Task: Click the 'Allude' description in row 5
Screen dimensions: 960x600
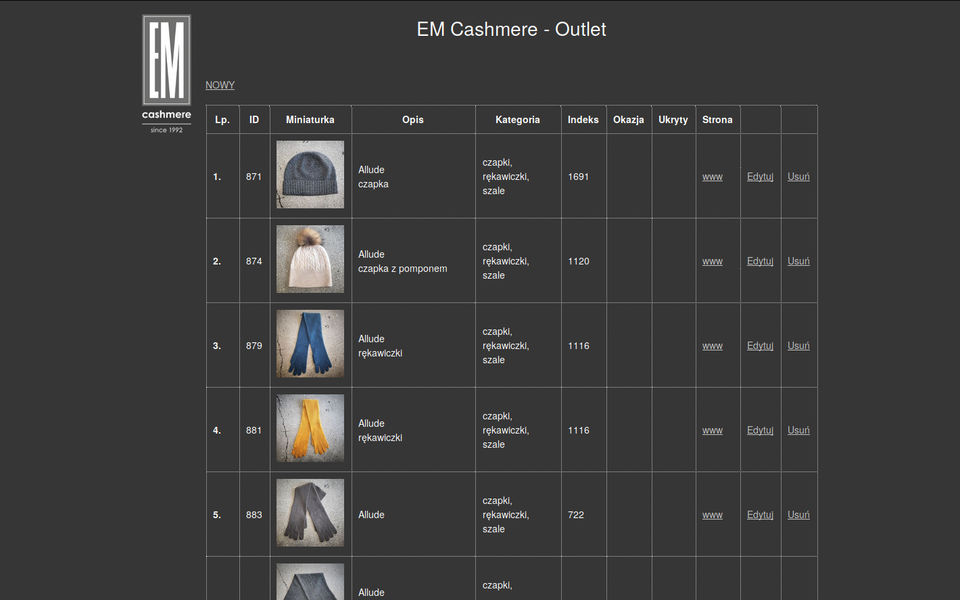Action: point(371,515)
